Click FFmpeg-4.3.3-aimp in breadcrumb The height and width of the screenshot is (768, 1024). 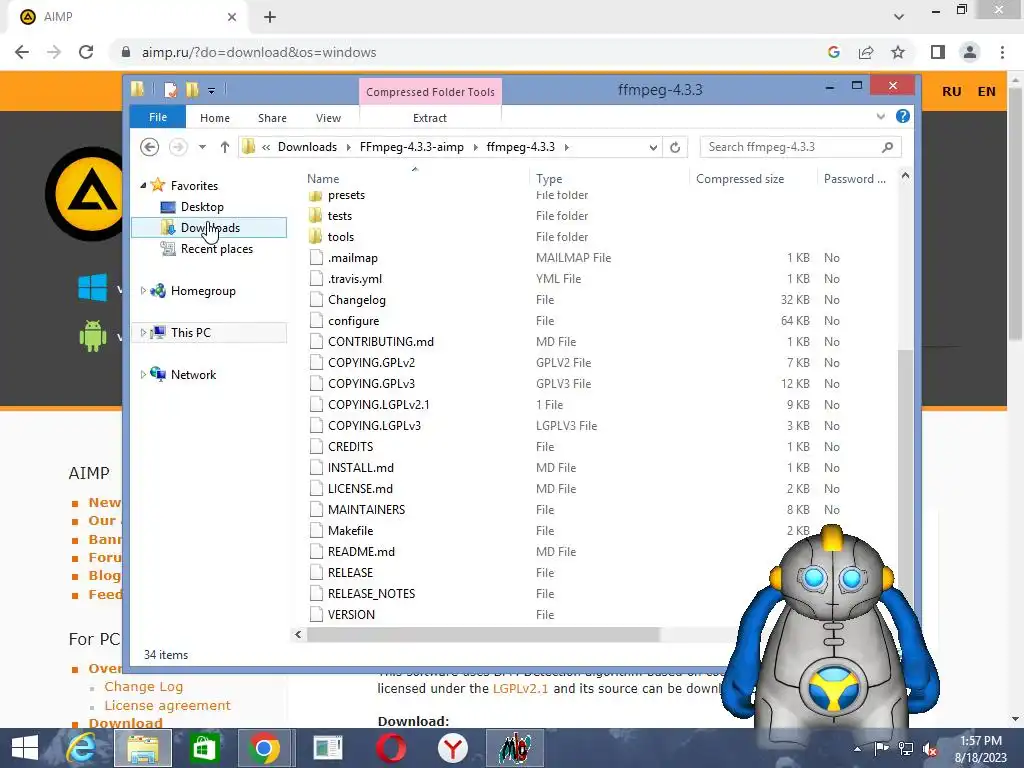[x=411, y=147]
